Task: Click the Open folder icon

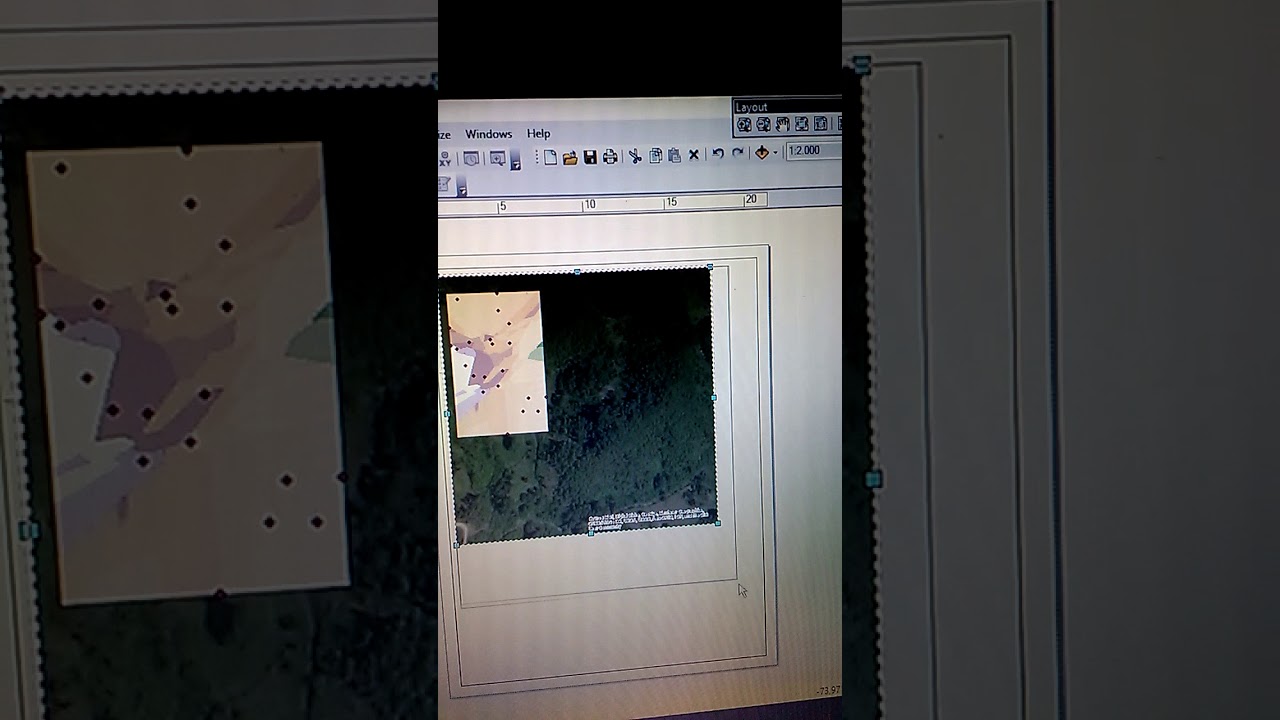Action: [x=570, y=157]
